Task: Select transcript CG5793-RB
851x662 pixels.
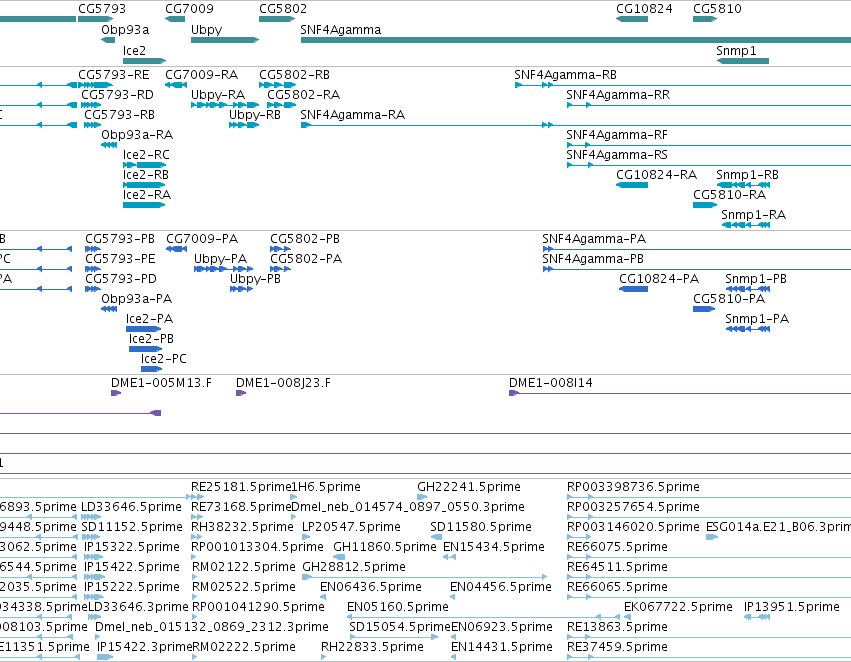Action: 119,114
